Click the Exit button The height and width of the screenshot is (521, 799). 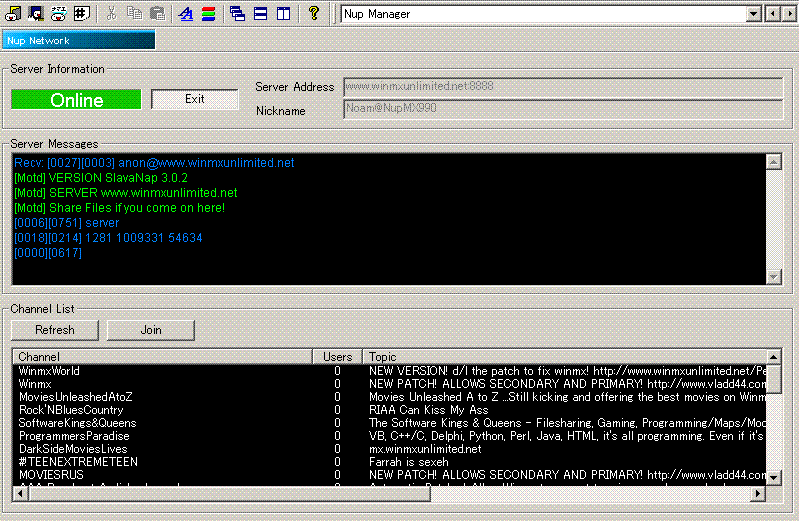tap(195, 99)
